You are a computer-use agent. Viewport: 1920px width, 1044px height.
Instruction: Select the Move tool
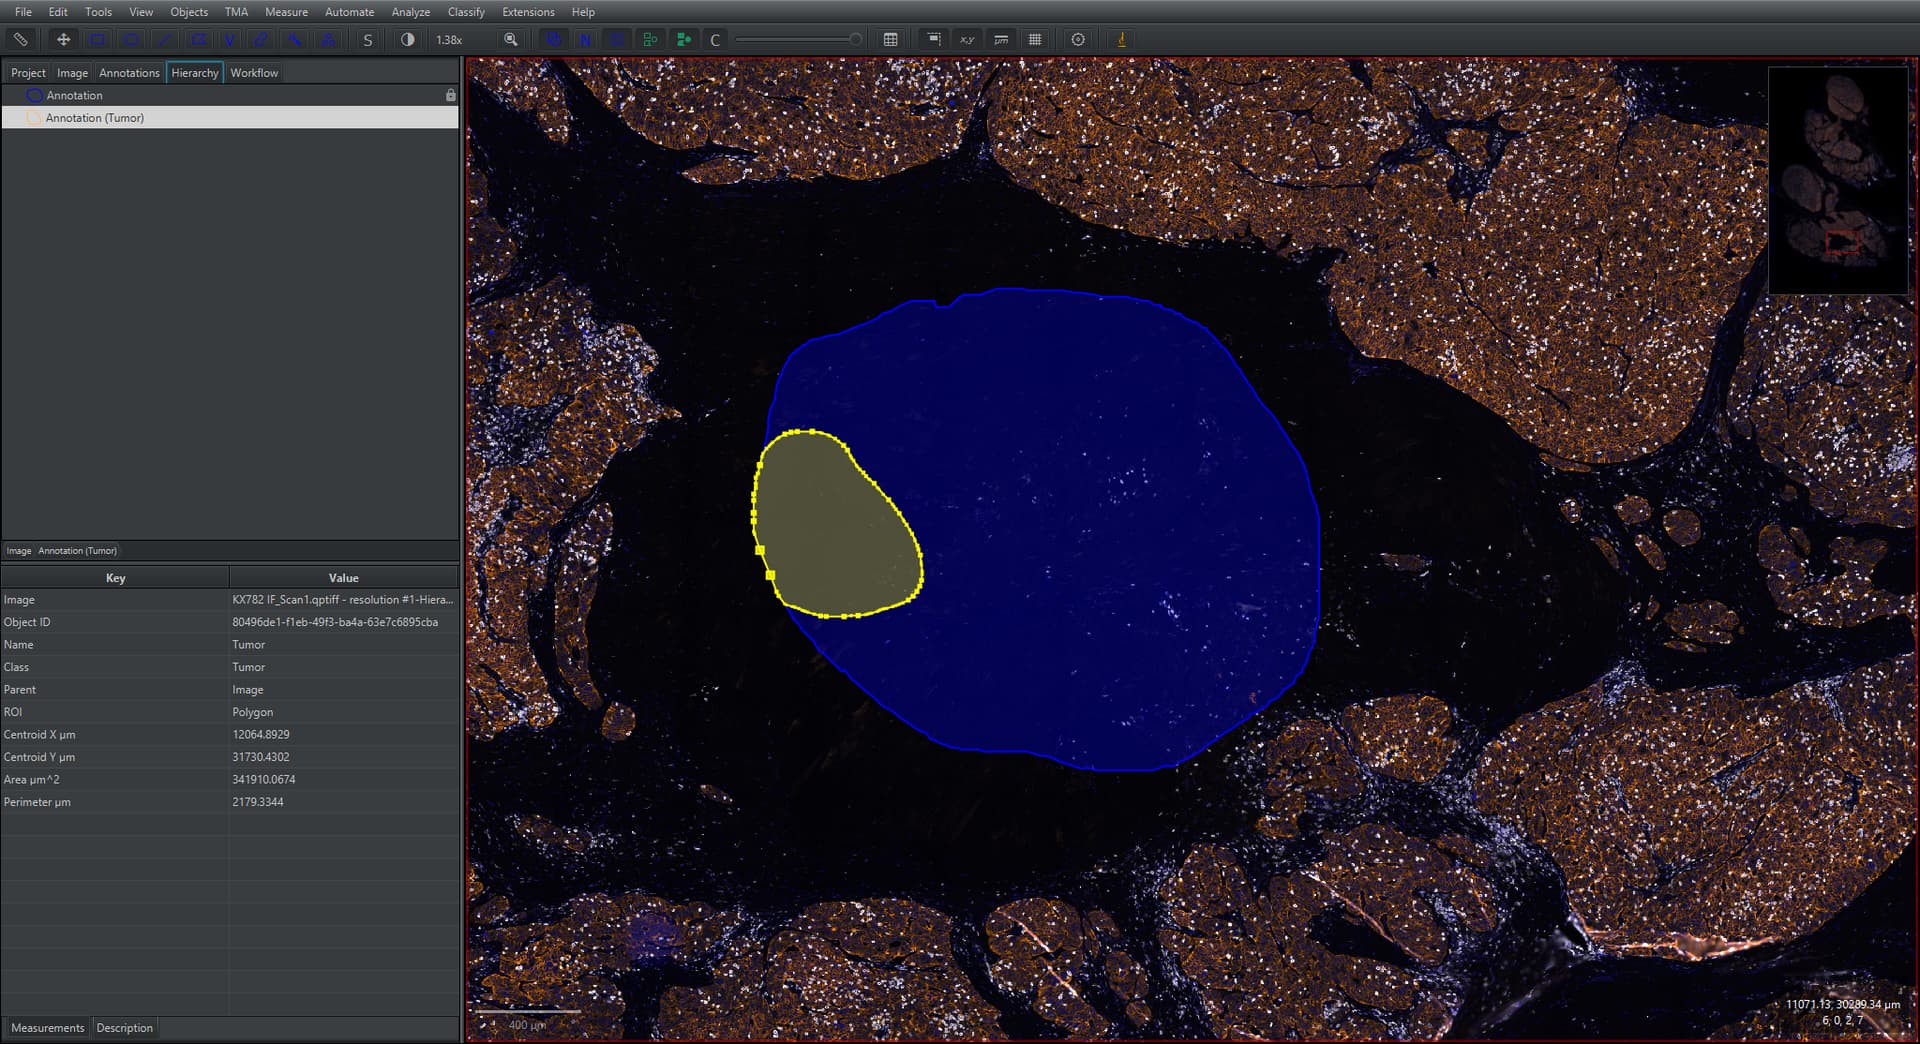[63, 40]
